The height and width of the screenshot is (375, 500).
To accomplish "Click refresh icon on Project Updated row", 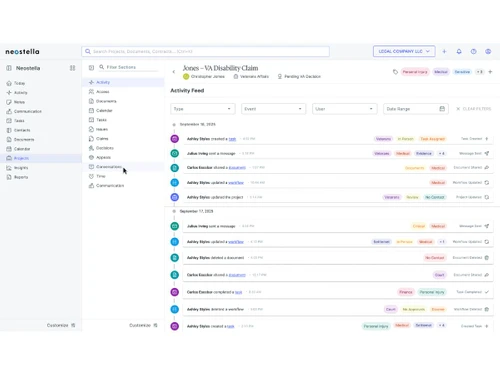I will pos(487,197).
